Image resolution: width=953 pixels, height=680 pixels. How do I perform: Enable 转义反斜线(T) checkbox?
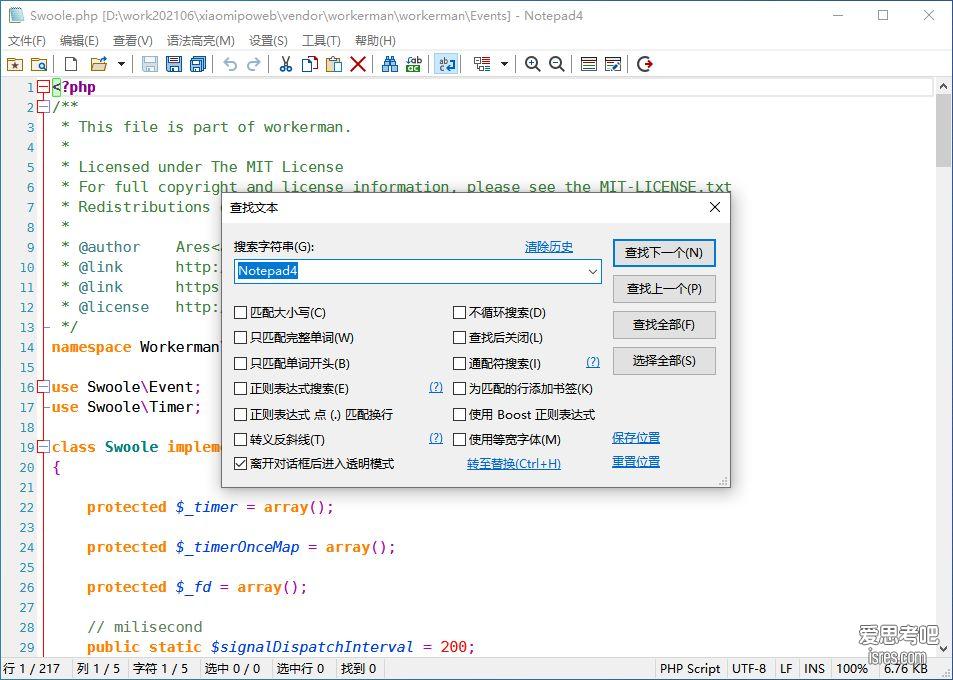[241, 439]
